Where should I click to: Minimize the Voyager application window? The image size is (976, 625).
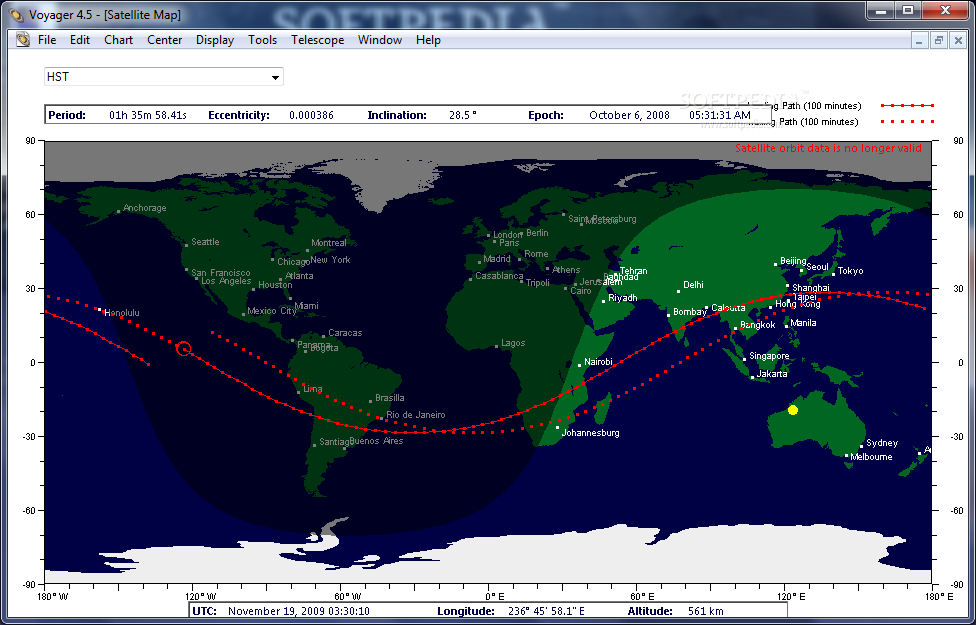point(880,9)
